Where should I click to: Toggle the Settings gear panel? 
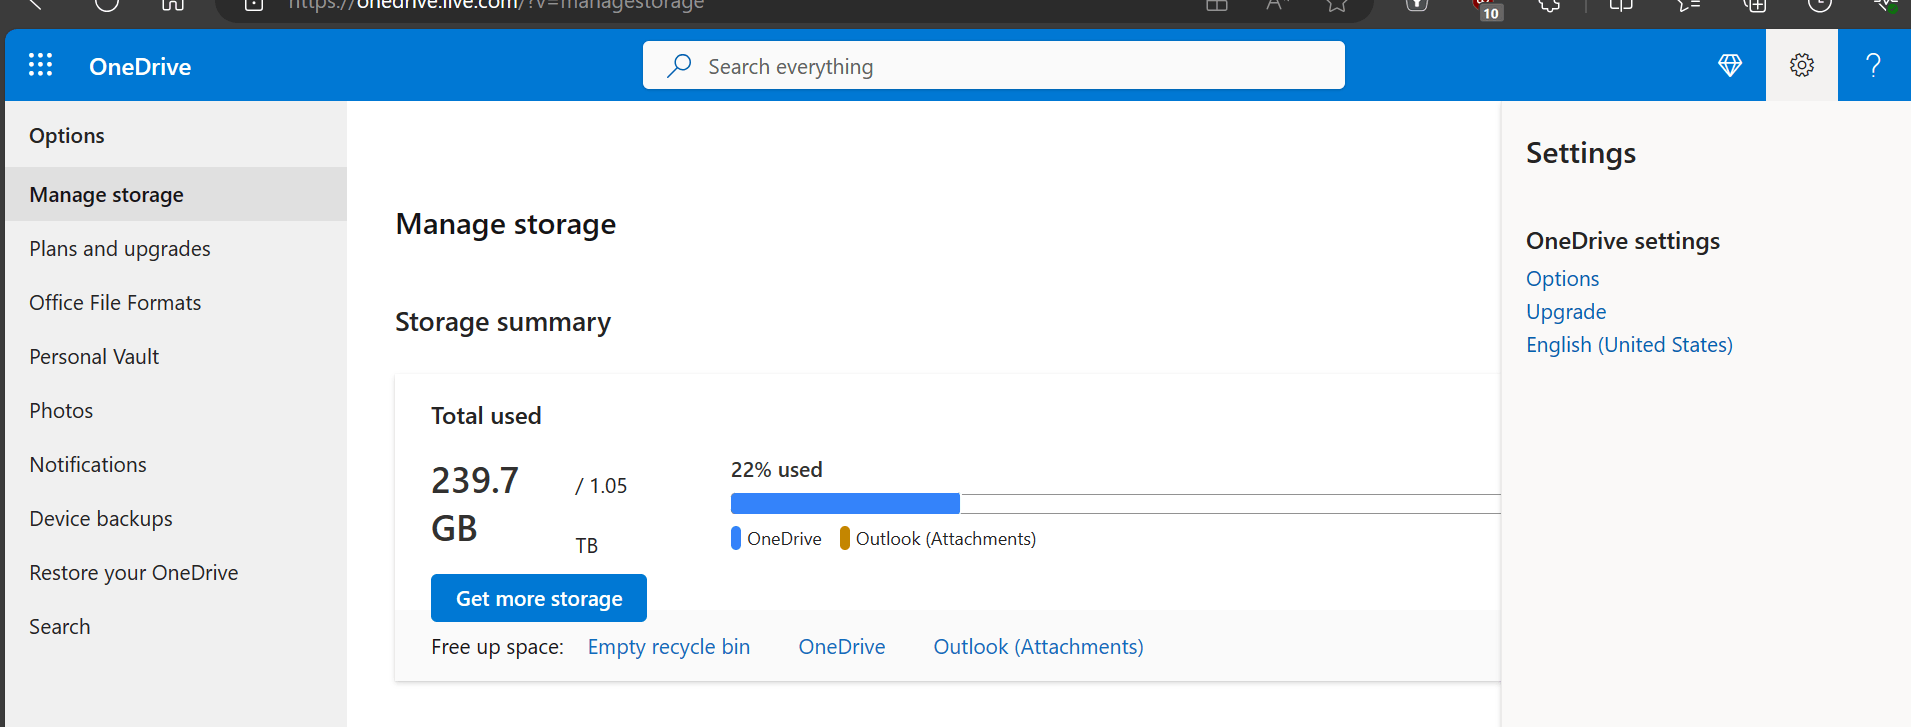point(1801,65)
